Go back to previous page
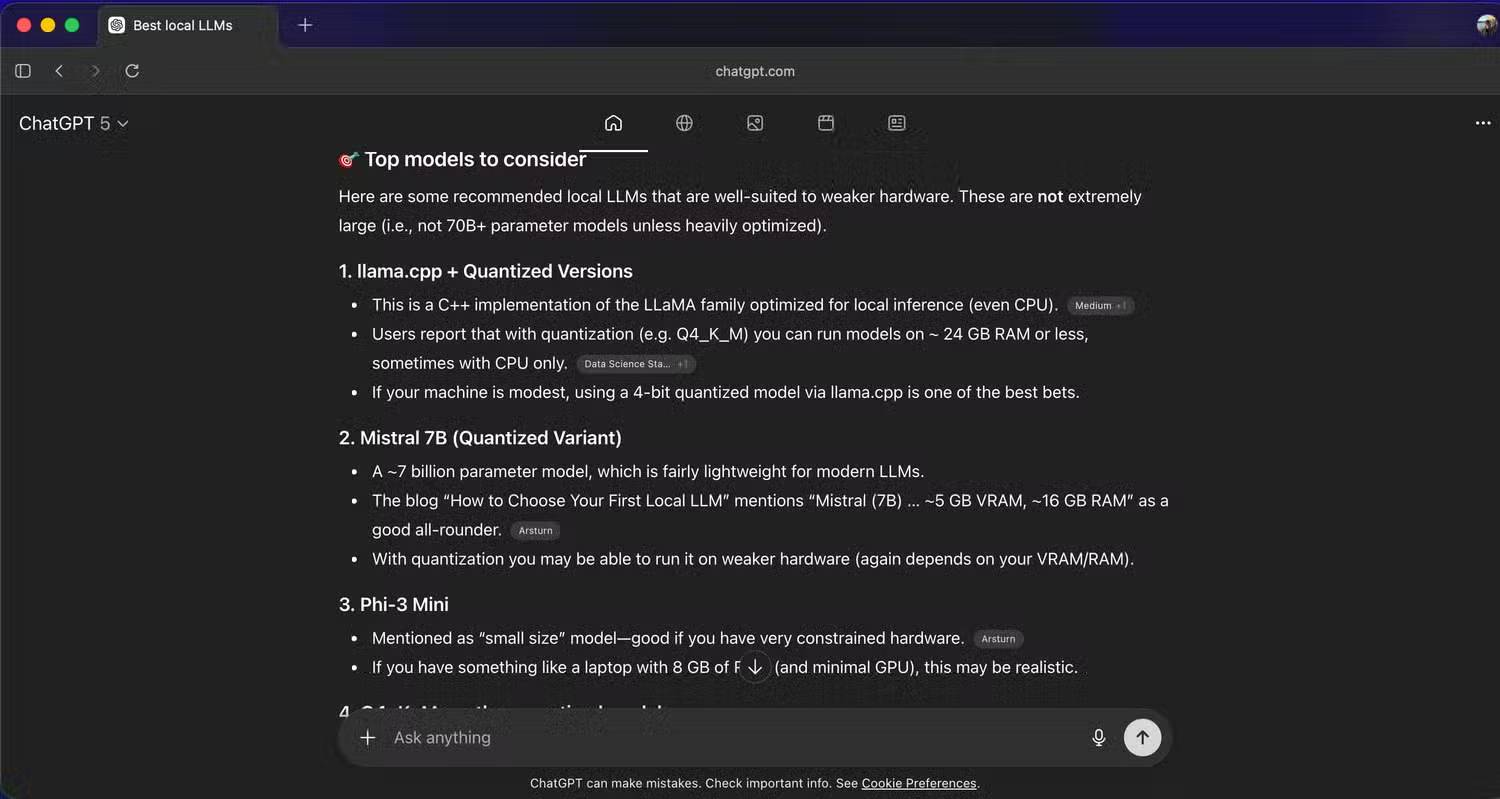This screenshot has width=1500, height=799. pos(59,71)
